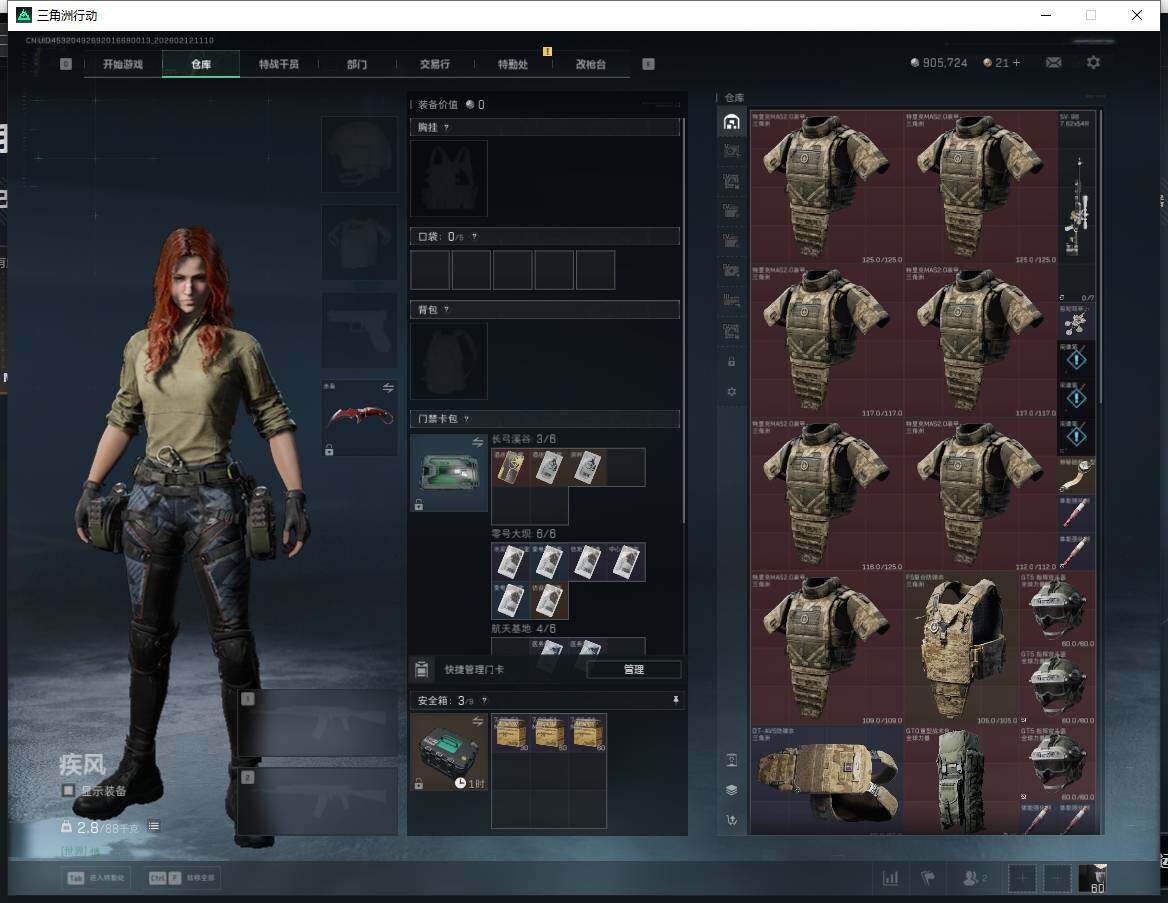
Task: Toggle the 显示装备 checkbox
Action: tap(68, 790)
